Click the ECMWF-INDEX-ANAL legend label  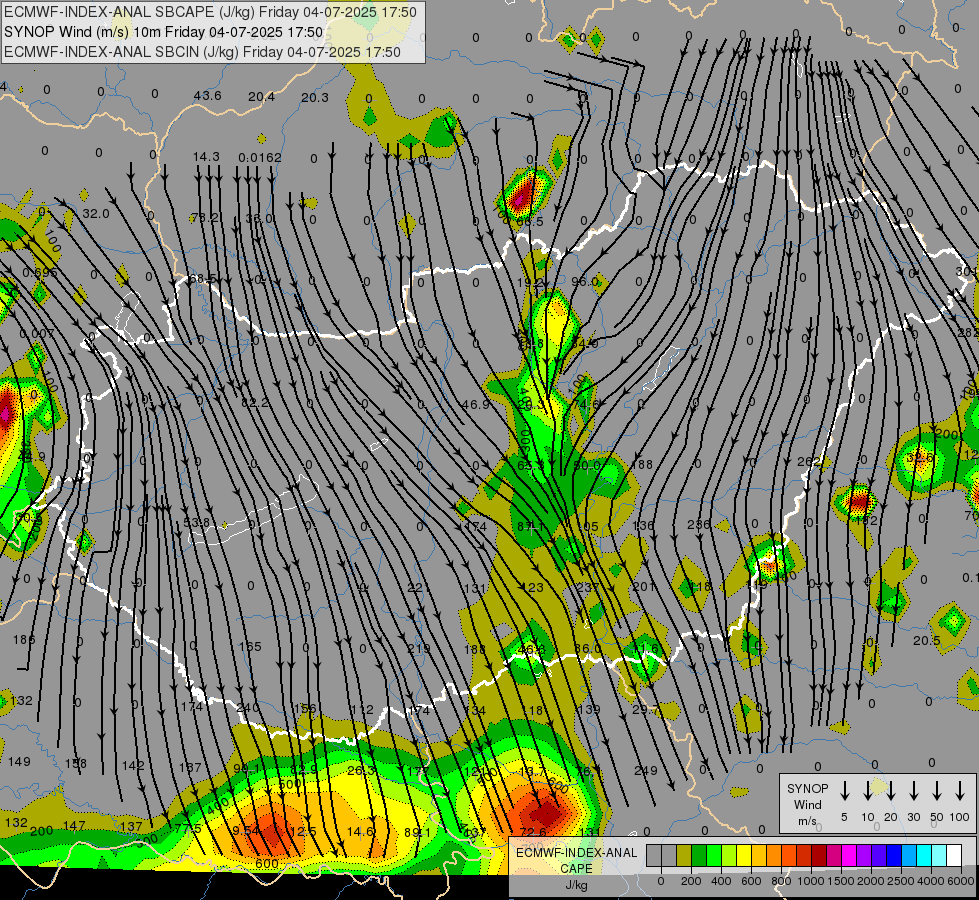[576, 853]
